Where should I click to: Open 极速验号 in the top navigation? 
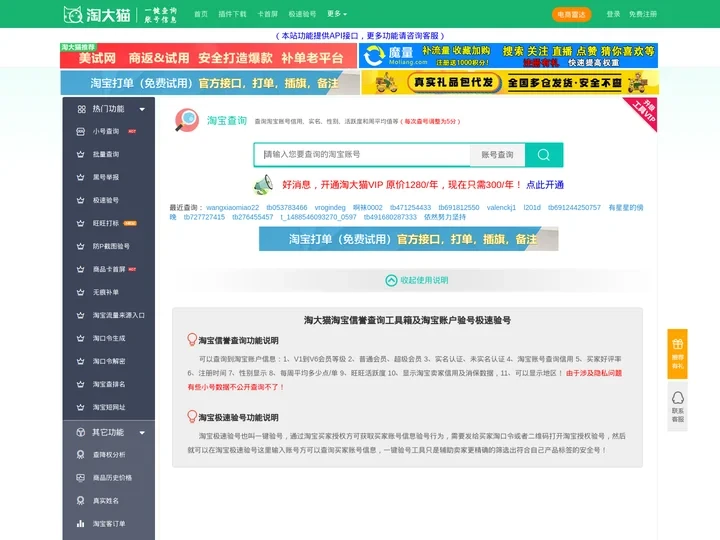click(x=302, y=14)
